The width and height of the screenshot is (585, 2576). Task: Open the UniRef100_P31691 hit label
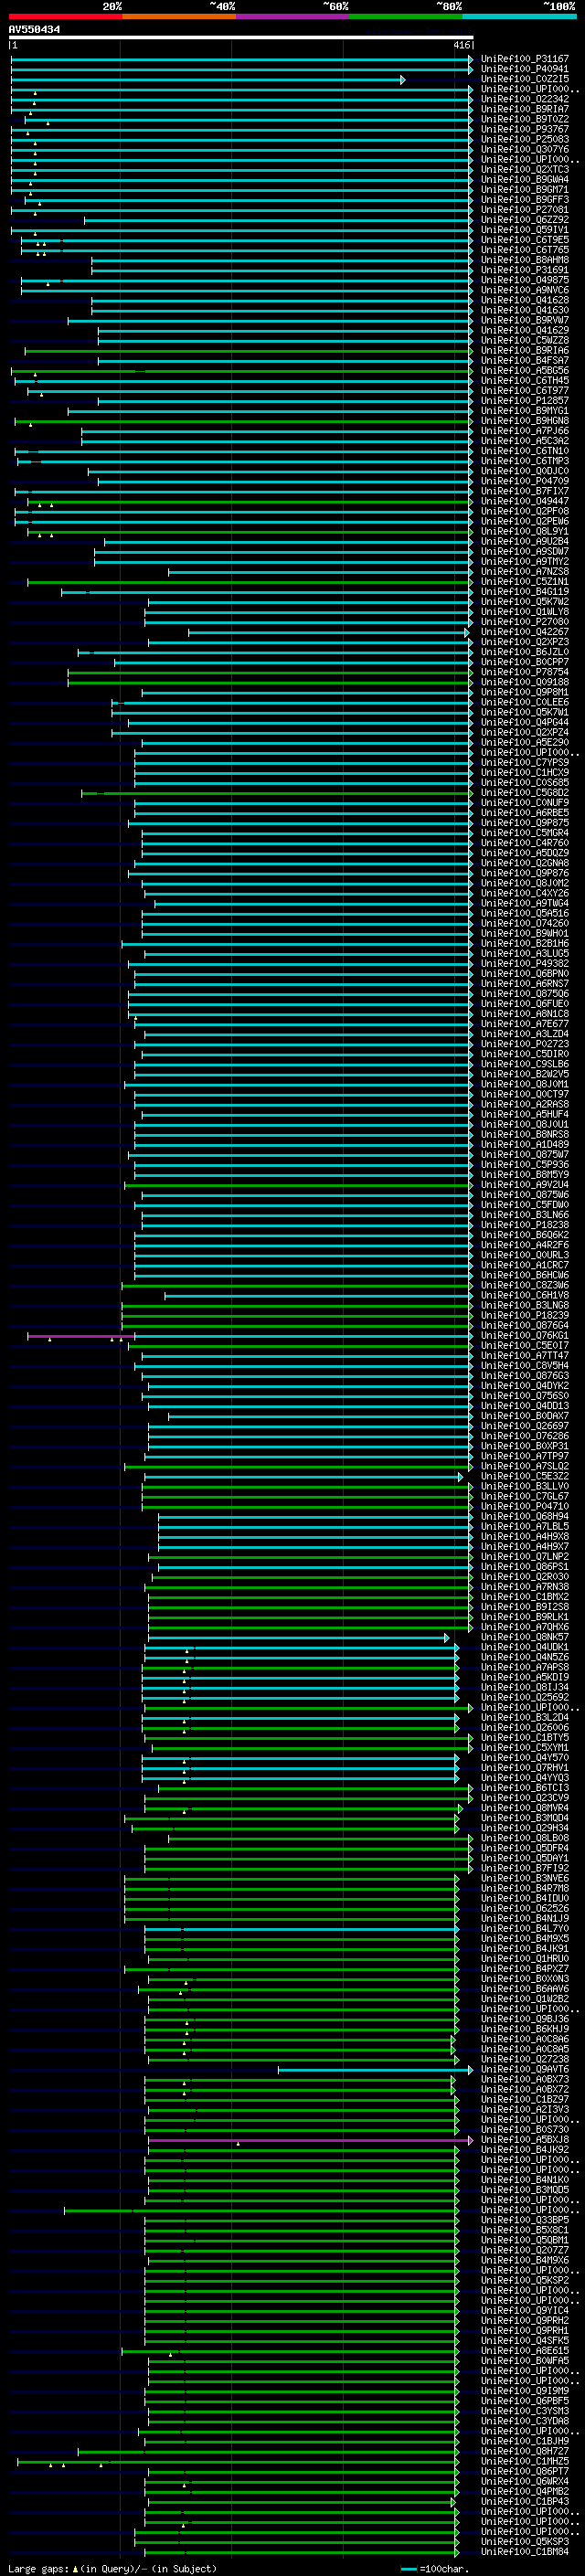tap(524, 270)
